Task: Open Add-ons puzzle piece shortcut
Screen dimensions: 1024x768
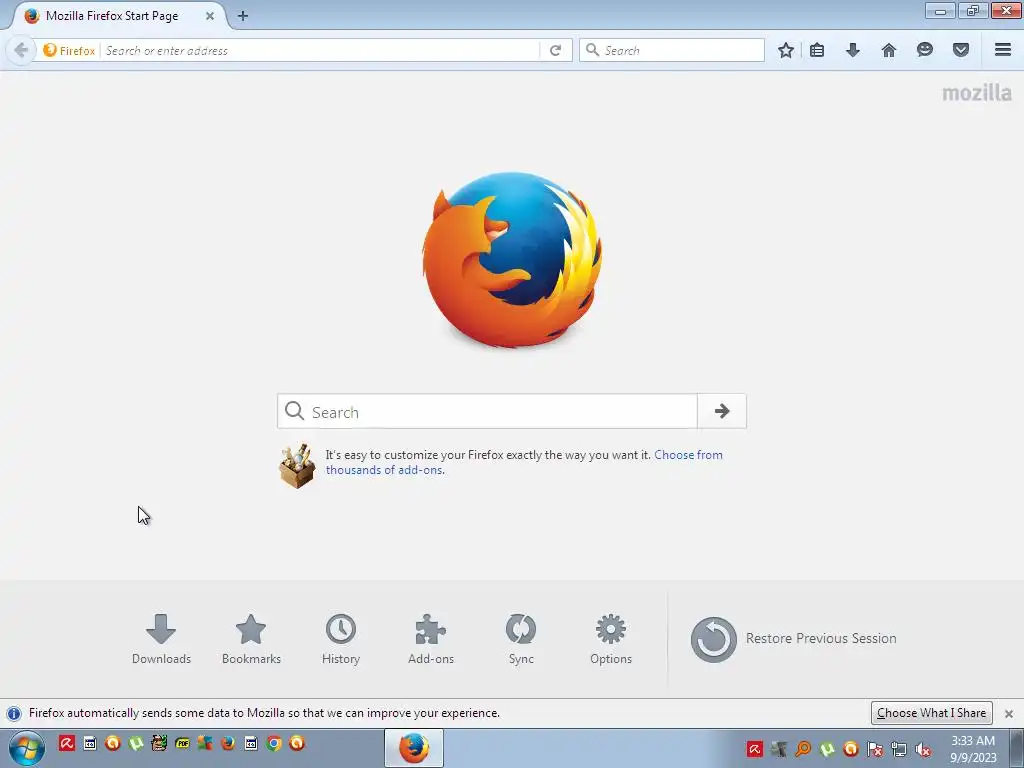Action: click(431, 639)
